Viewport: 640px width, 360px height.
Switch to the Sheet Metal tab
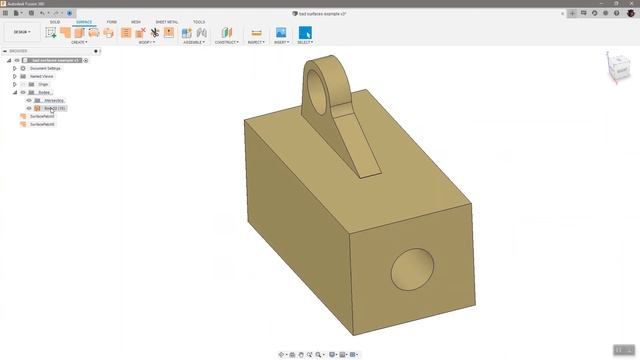[x=167, y=22]
